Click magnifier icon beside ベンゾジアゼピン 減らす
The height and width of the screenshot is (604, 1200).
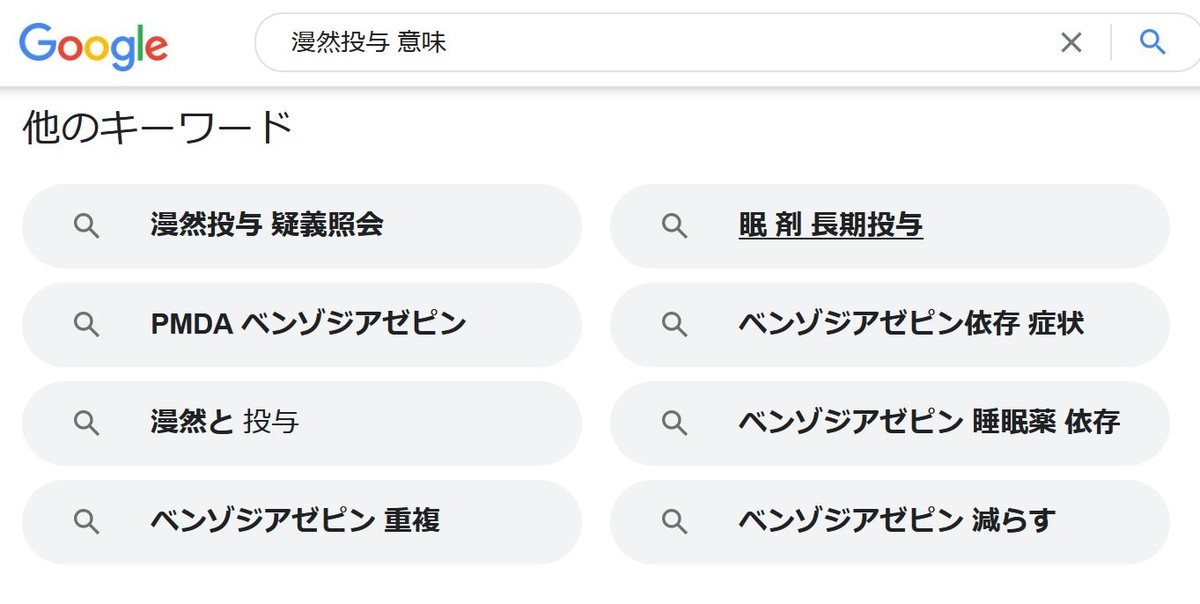[675, 521]
